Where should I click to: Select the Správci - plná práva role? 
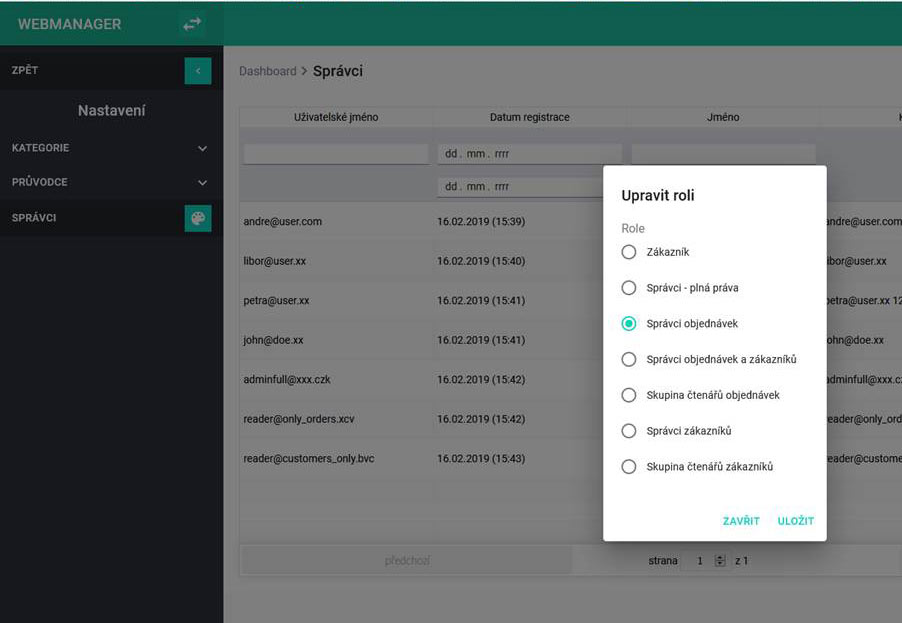629,288
